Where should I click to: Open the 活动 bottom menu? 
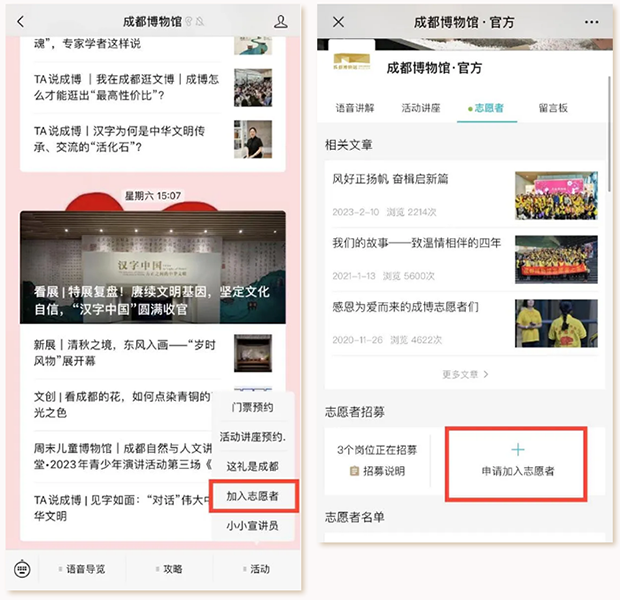(x=257, y=569)
